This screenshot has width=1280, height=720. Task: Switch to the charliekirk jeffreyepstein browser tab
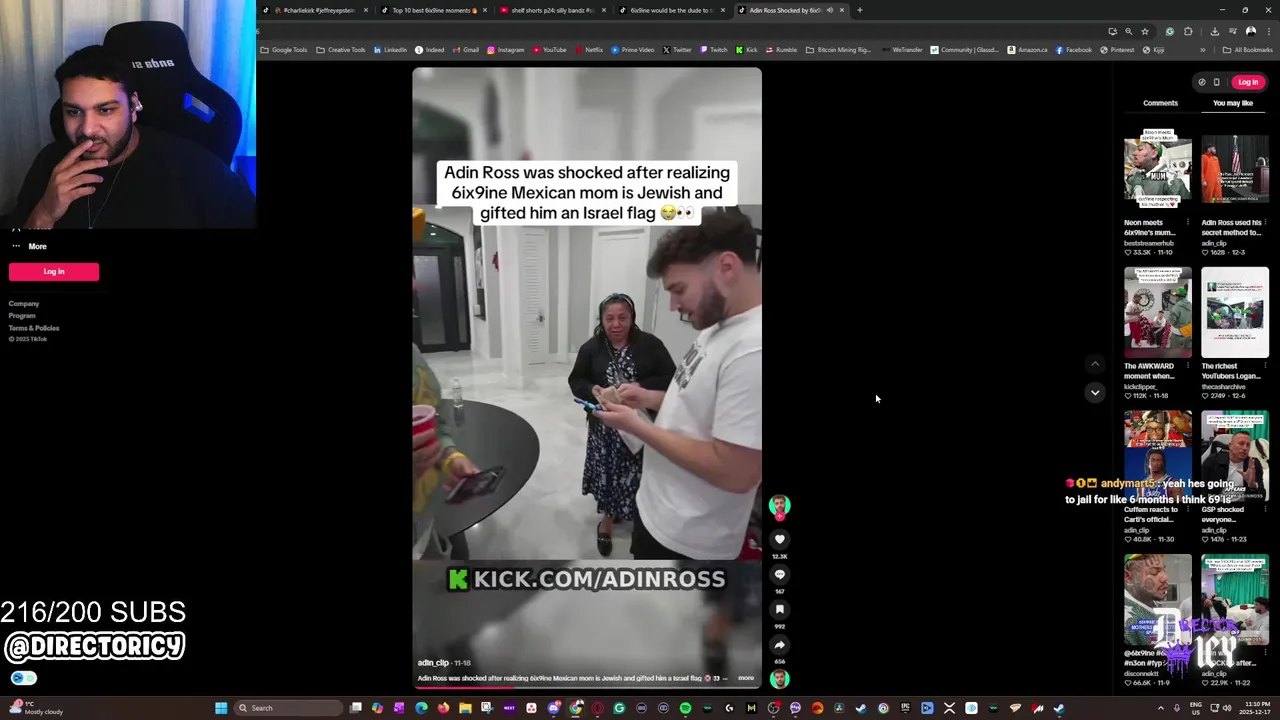(x=316, y=10)
